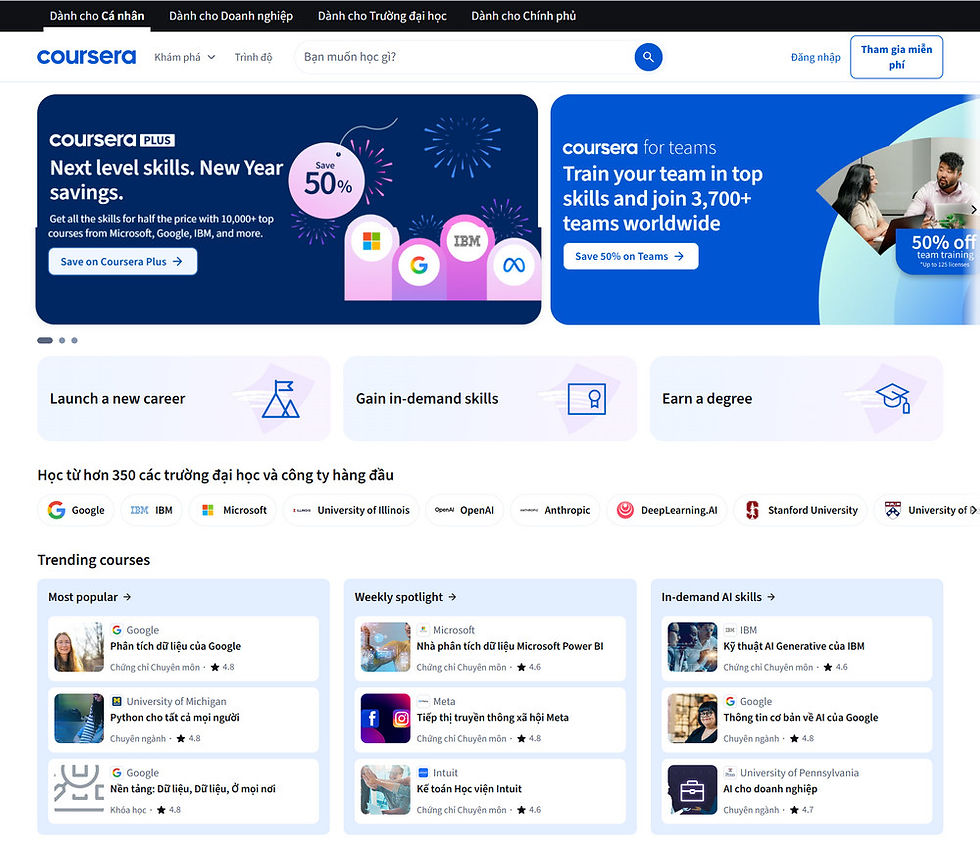The width and height of the screenshot is (980, 850).
Task: Select the second carousel dot
Action: tap(61, 340)
